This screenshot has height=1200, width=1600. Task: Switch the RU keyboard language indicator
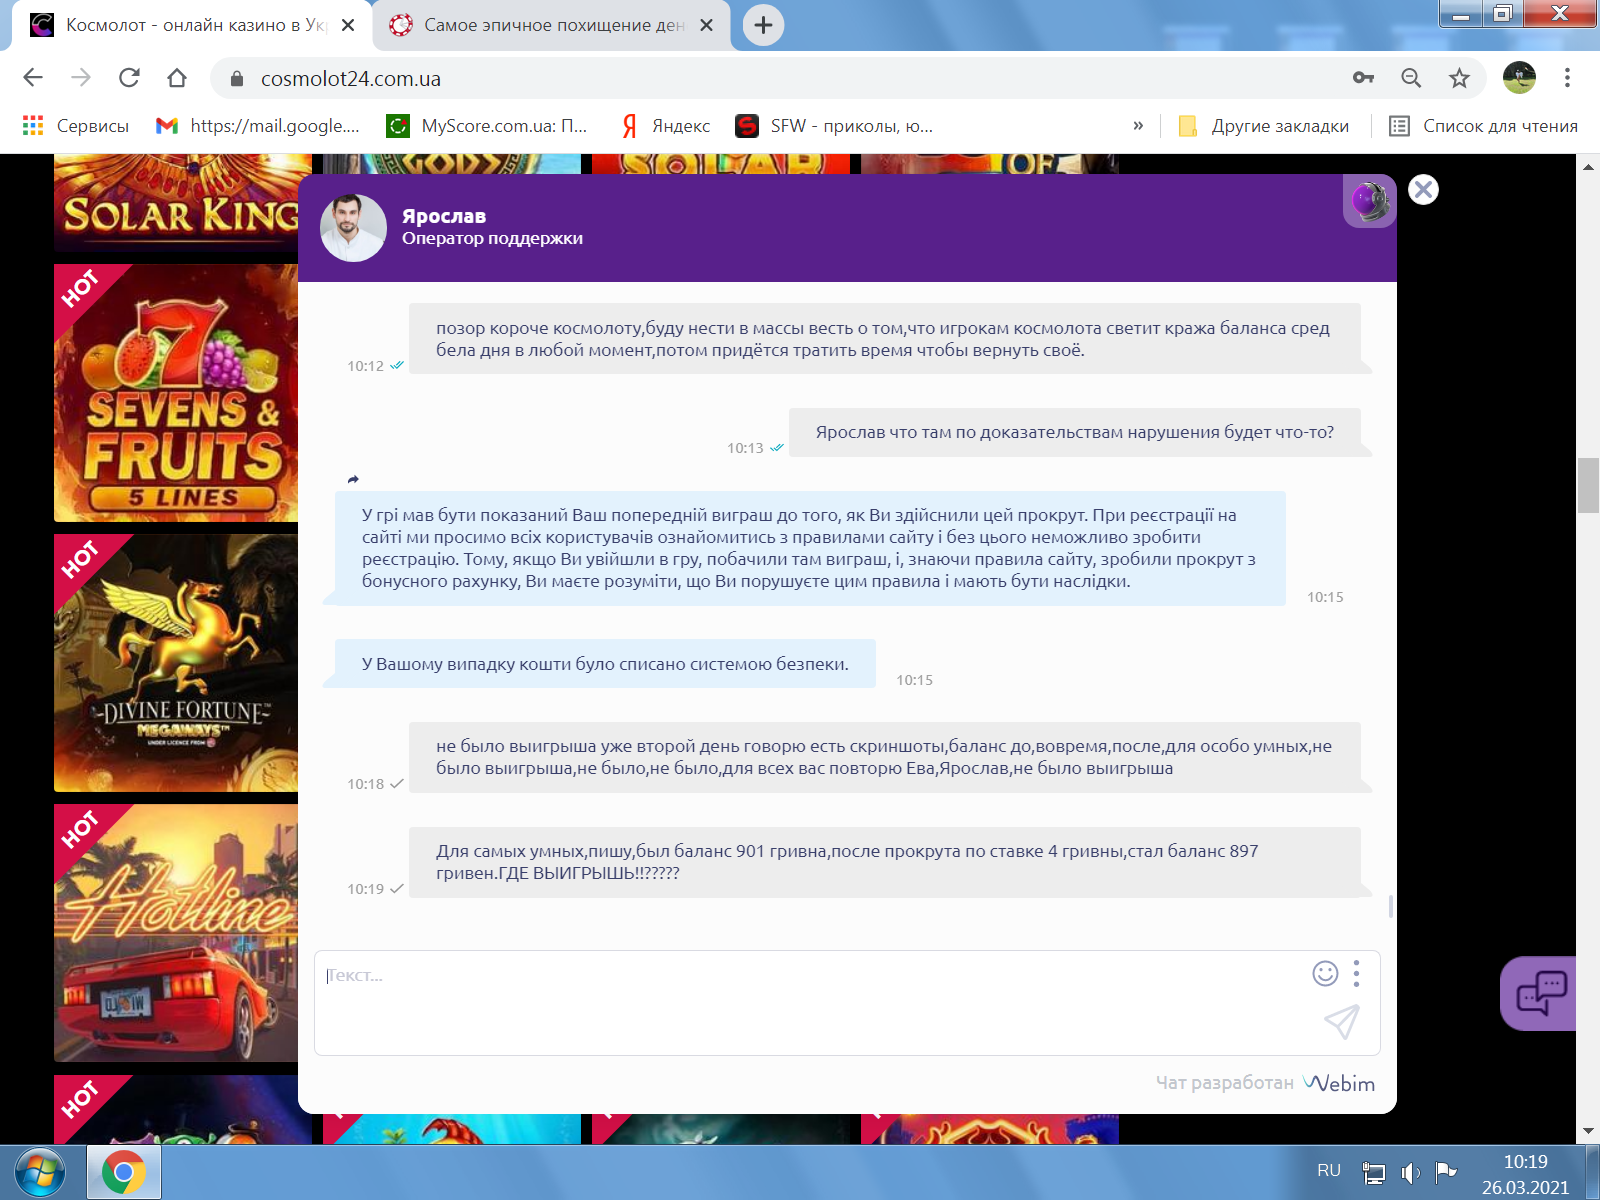tap(1329, 1171)
